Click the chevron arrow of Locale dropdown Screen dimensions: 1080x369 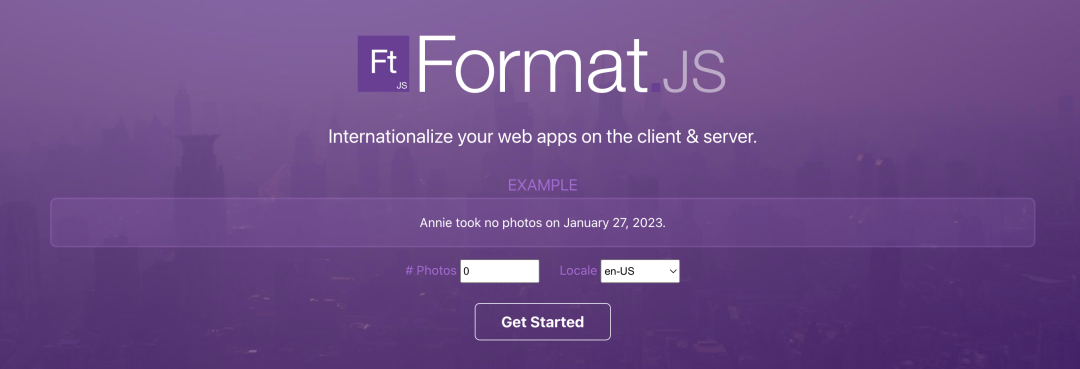click(673, 271)
